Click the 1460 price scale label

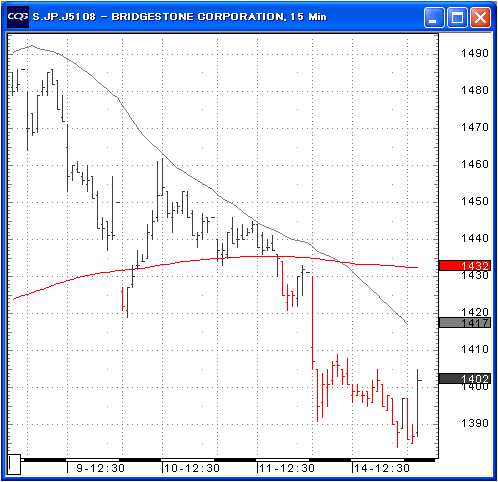coord(475,164)
